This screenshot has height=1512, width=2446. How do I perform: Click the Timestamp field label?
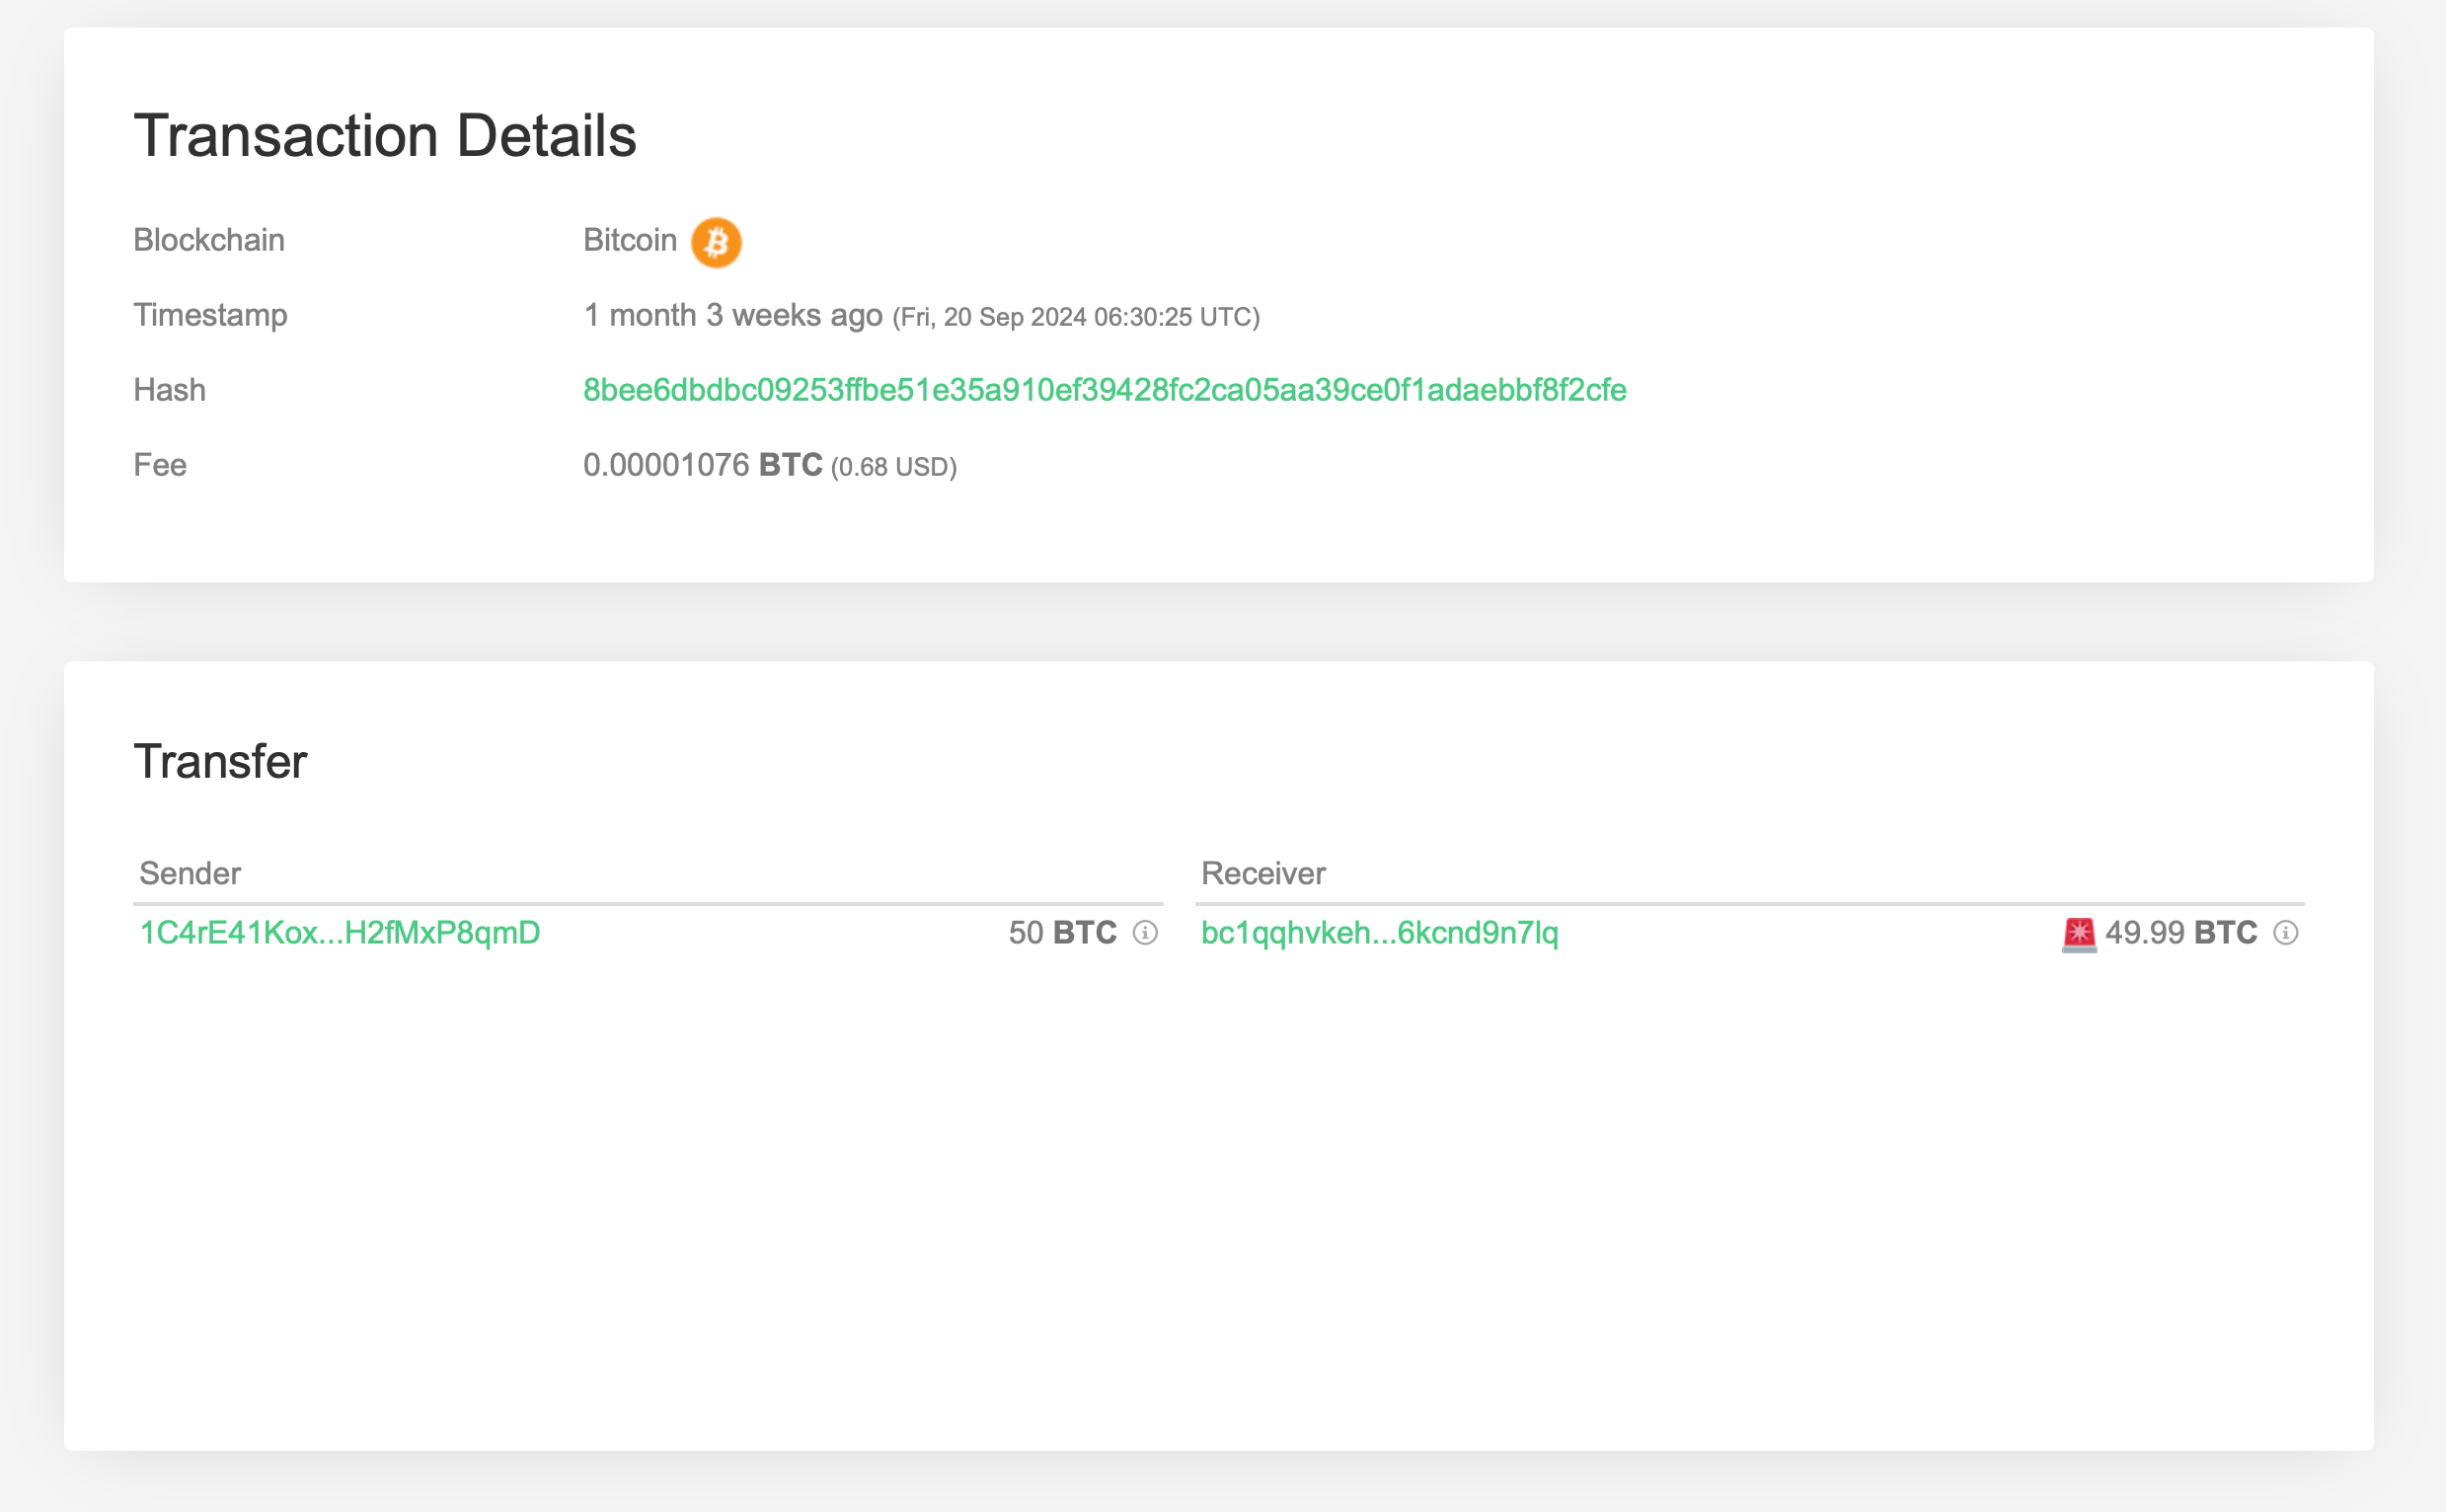[210, 315]
